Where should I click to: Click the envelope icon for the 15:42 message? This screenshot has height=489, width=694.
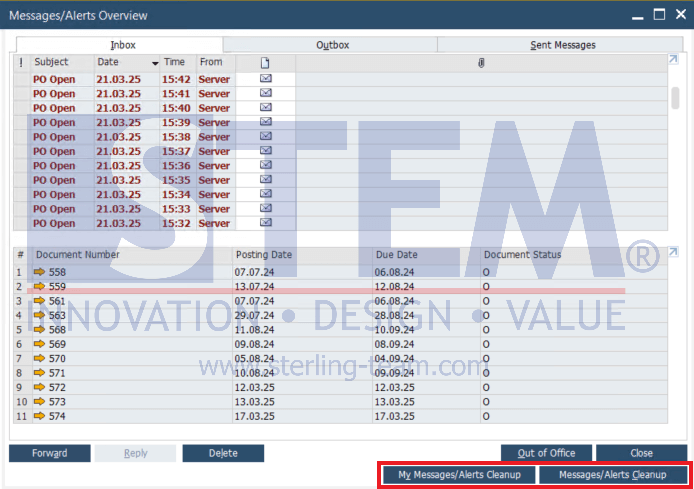265,79
